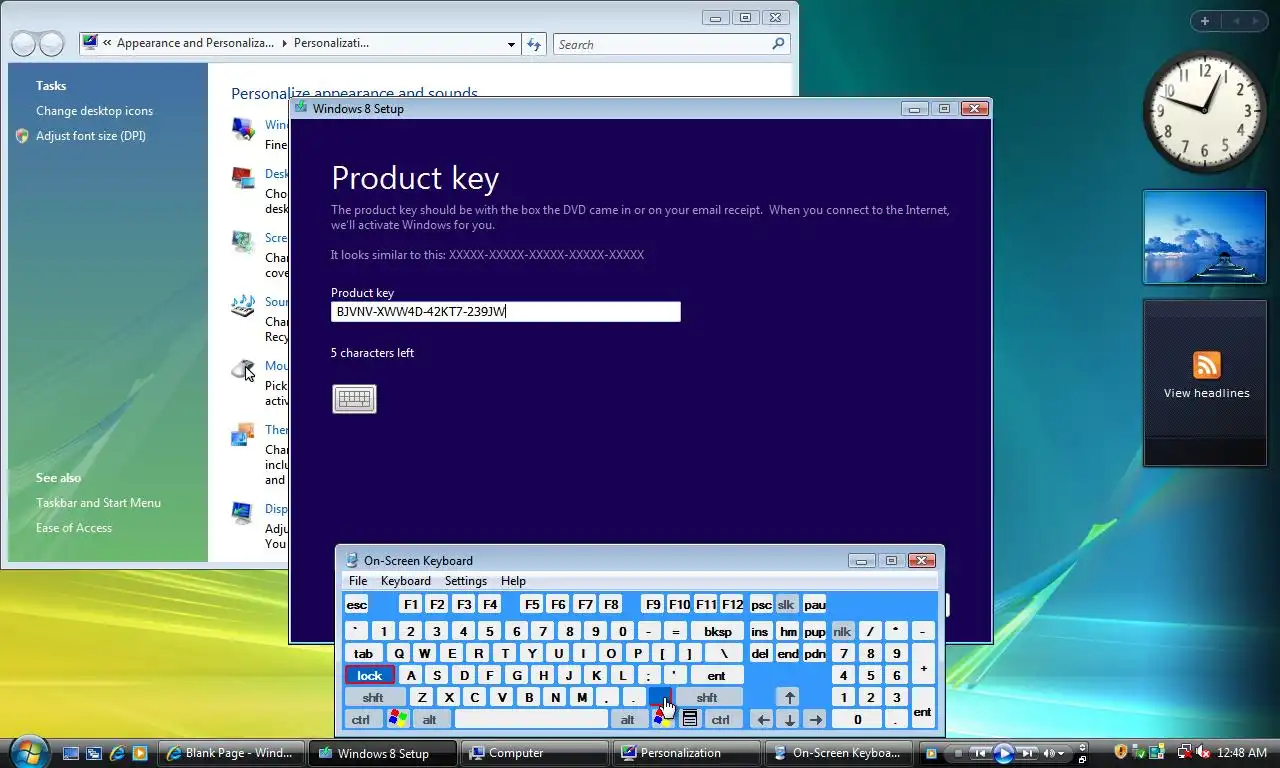Open the Settings menu in On-Screen Keyboard
Viewport: 1280px width, 768px height.
pos(466,581)
